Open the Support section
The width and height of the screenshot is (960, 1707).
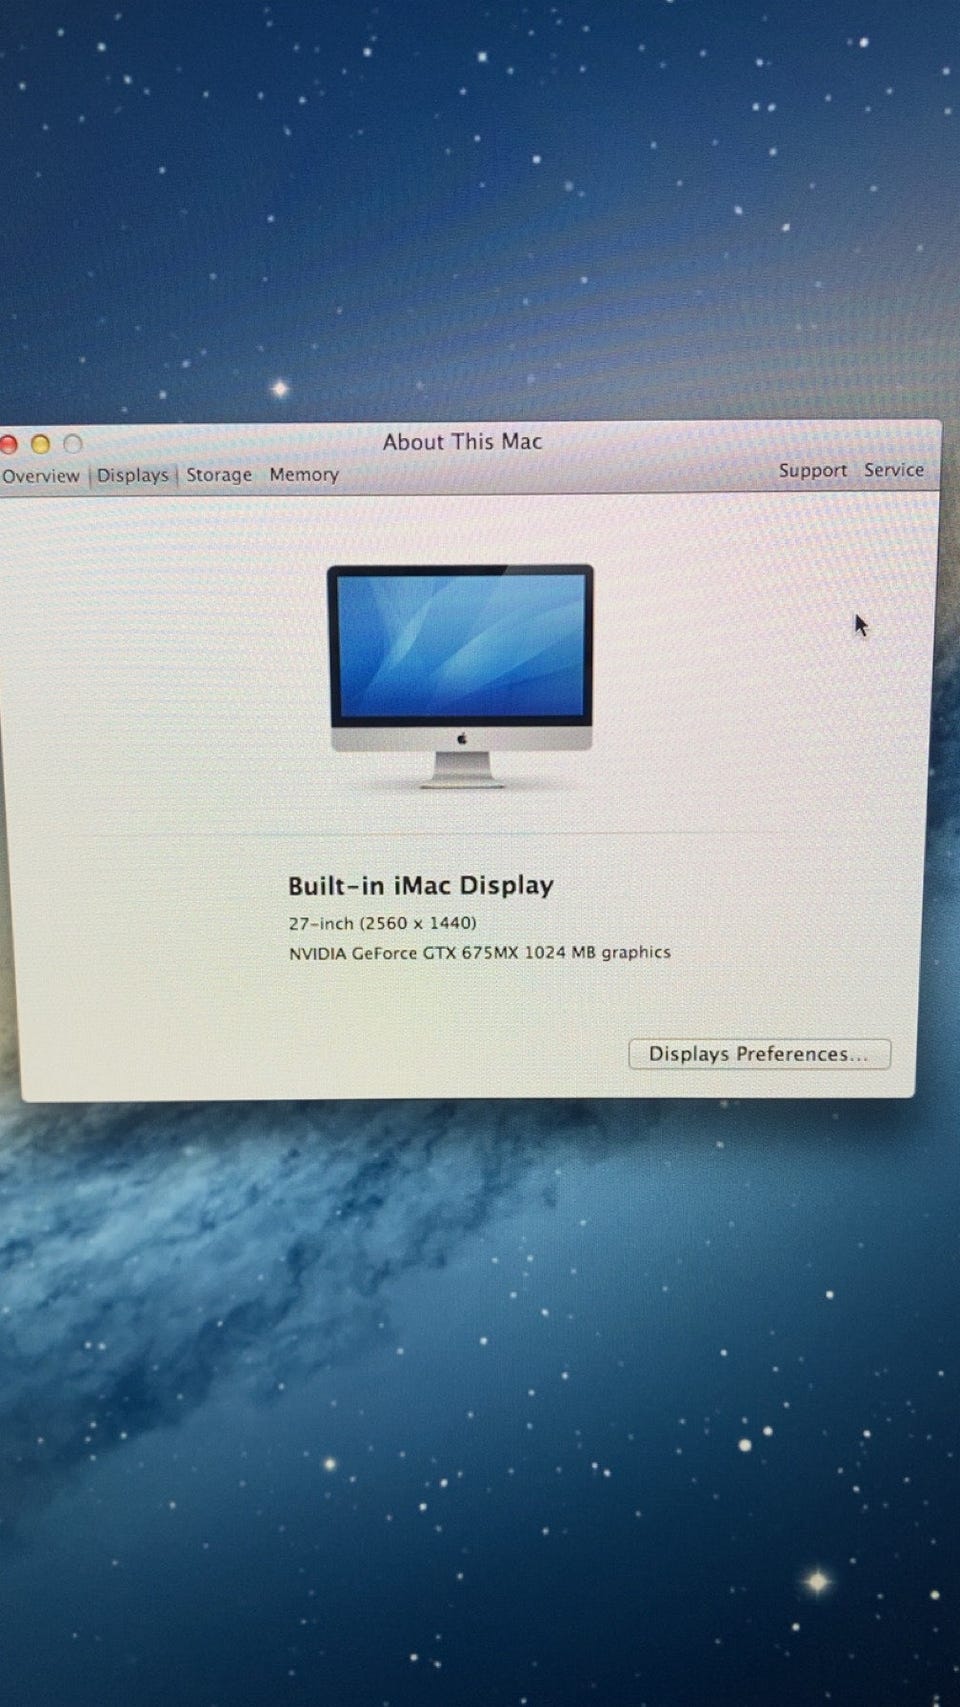pos(812,471)
